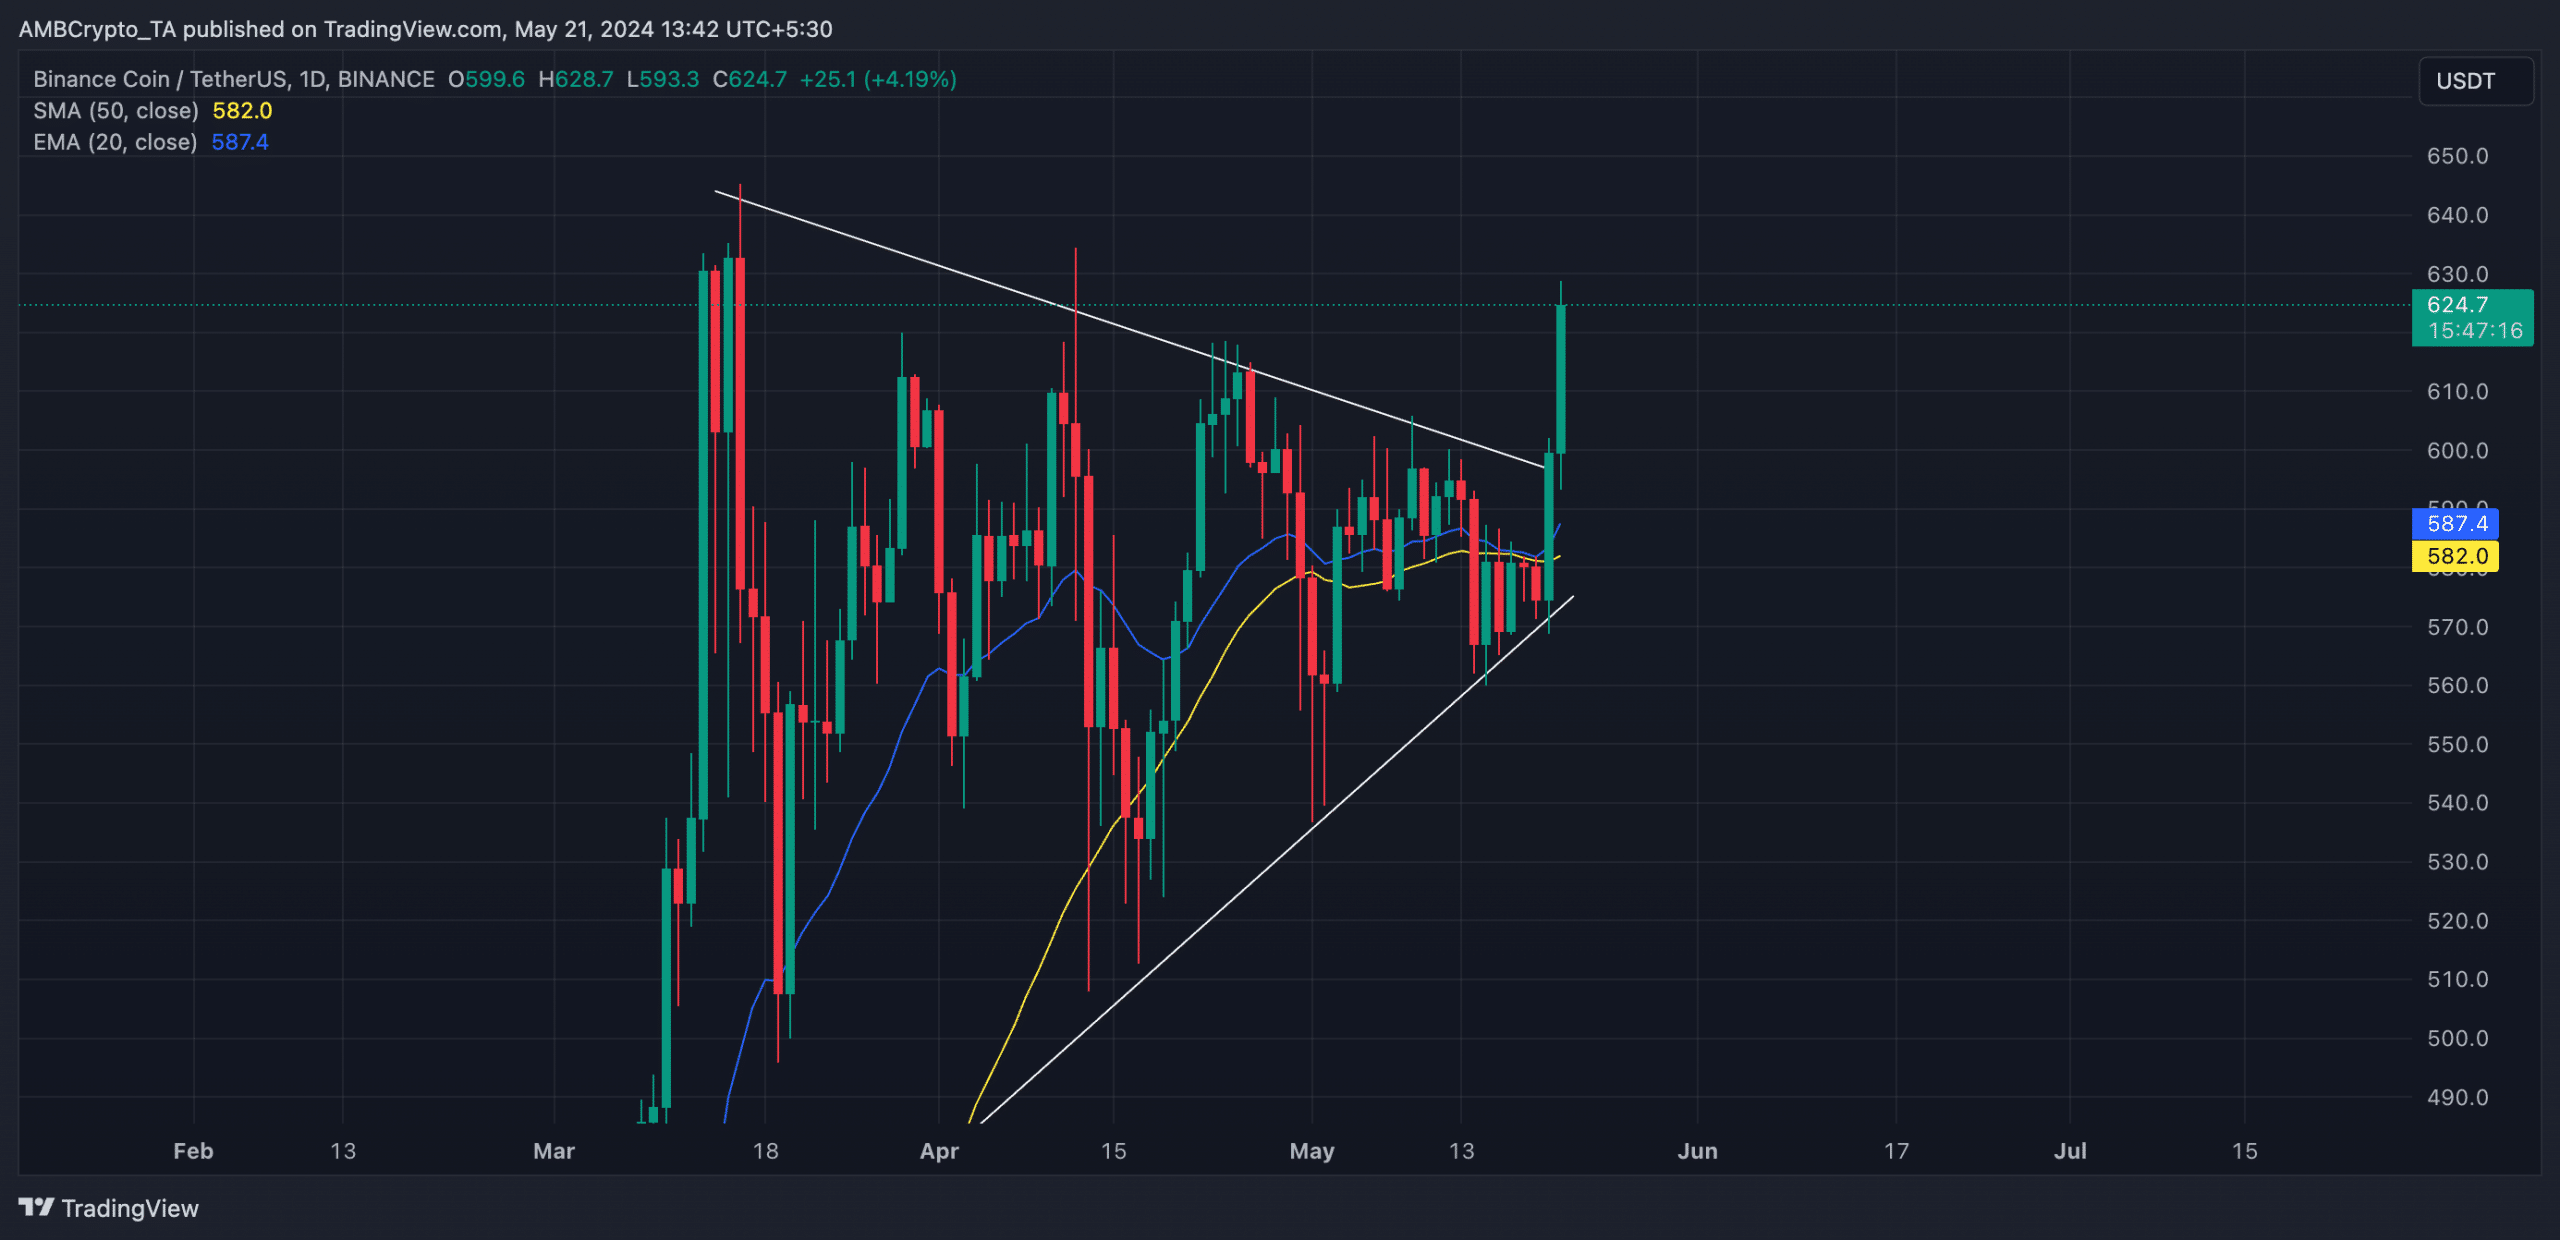Click the AMBCrypto_TA published header text
The width and height of the screenshot is (2560, 1240).
pos(425,29)
